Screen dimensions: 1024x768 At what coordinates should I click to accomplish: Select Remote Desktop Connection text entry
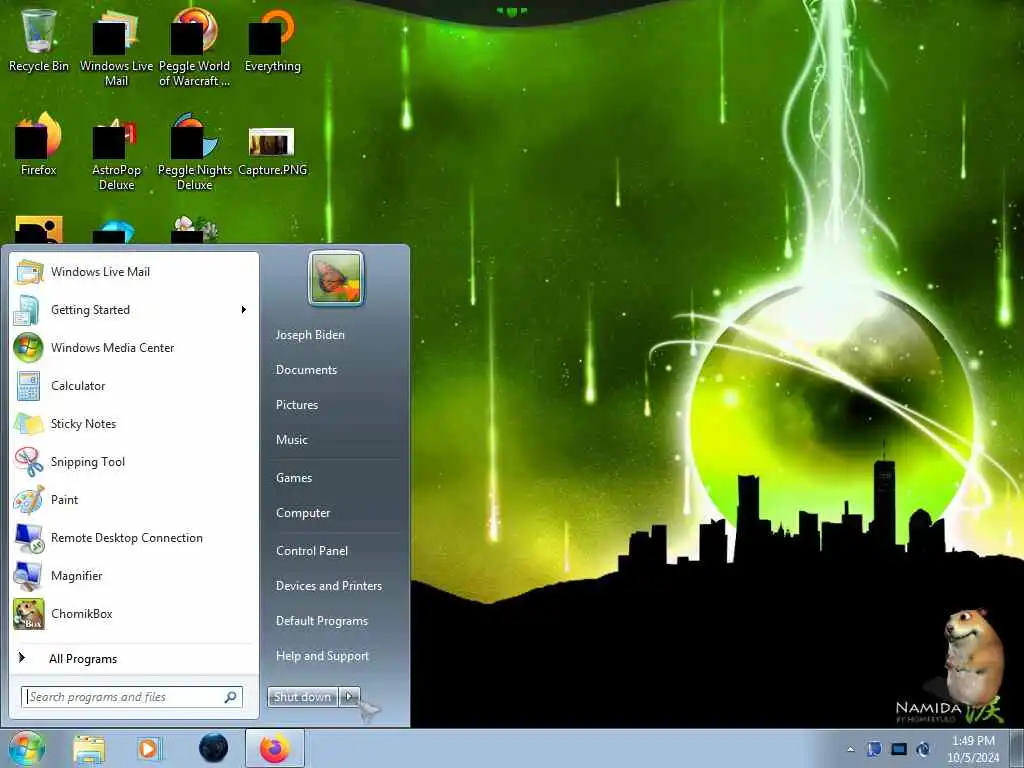coord(127,537)
